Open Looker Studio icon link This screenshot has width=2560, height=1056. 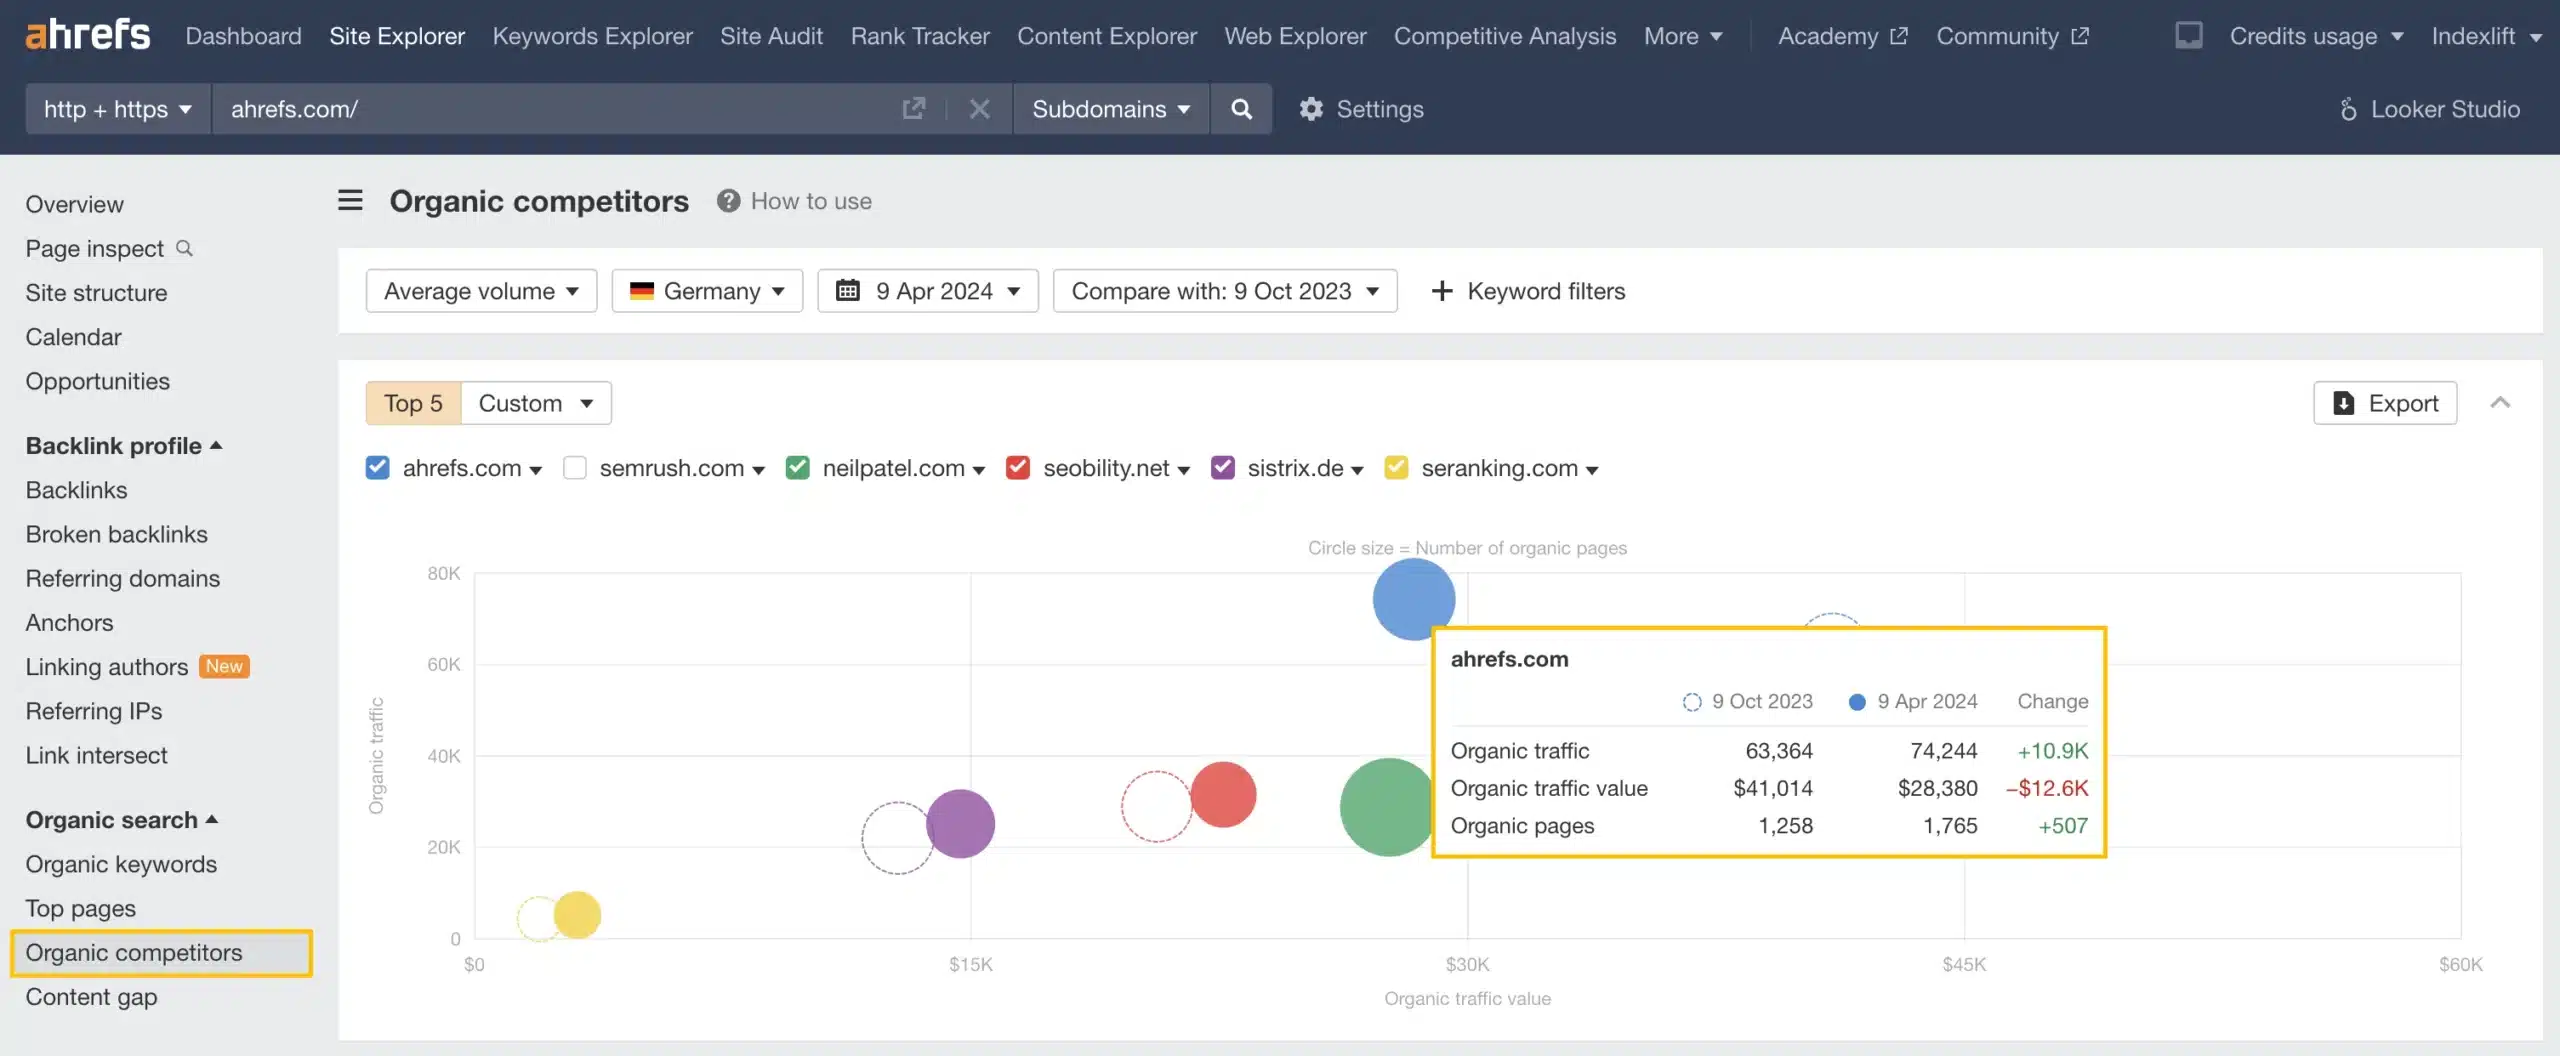click(x=2348, y=108)
